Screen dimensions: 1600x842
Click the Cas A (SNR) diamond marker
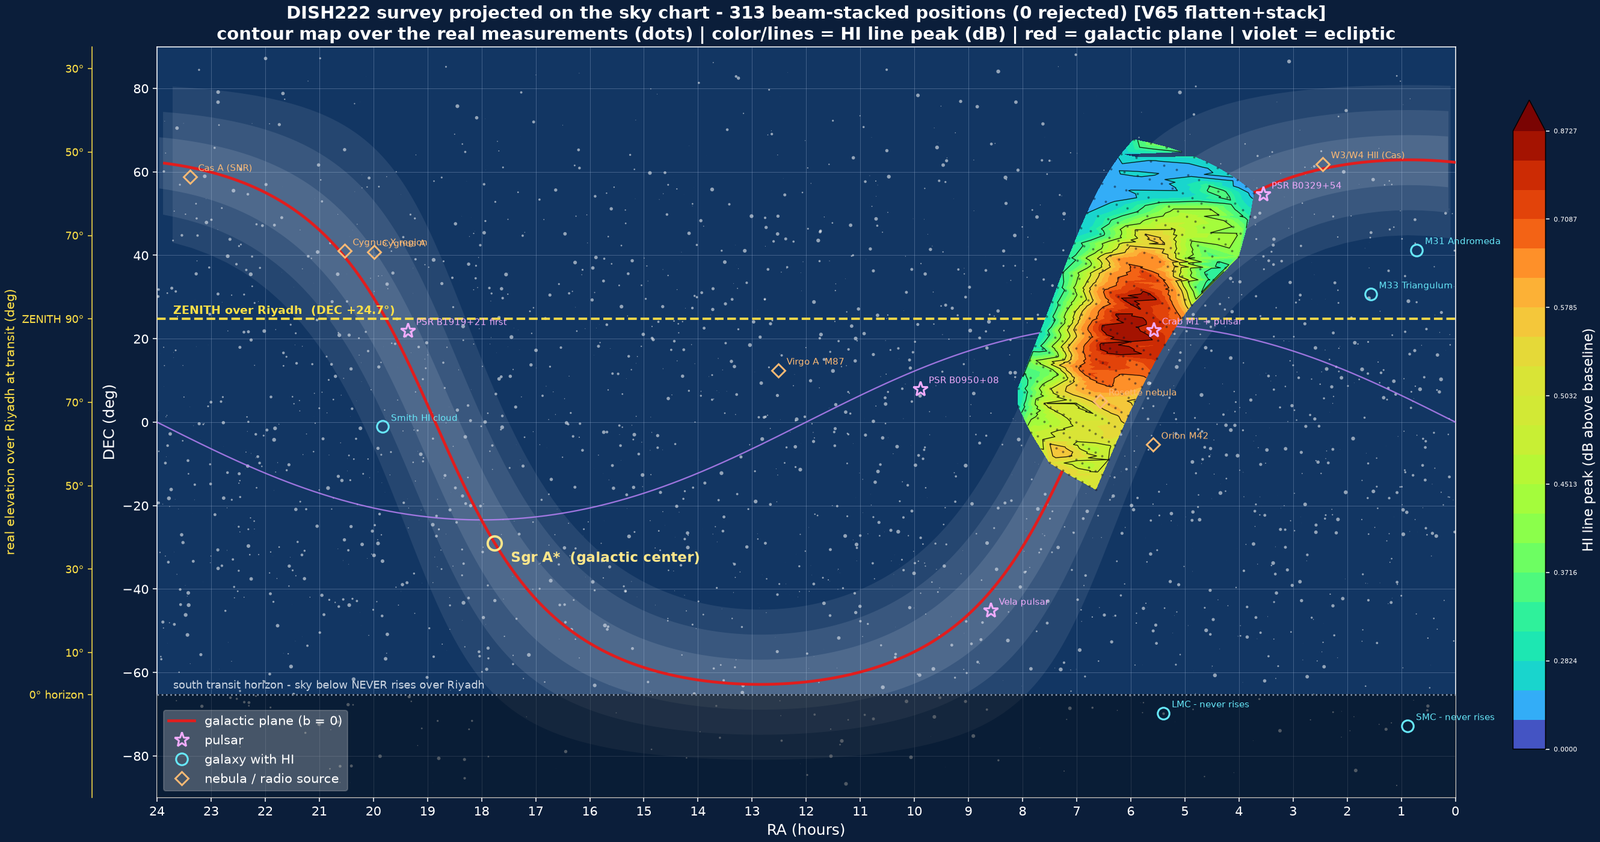coord(190,177)
